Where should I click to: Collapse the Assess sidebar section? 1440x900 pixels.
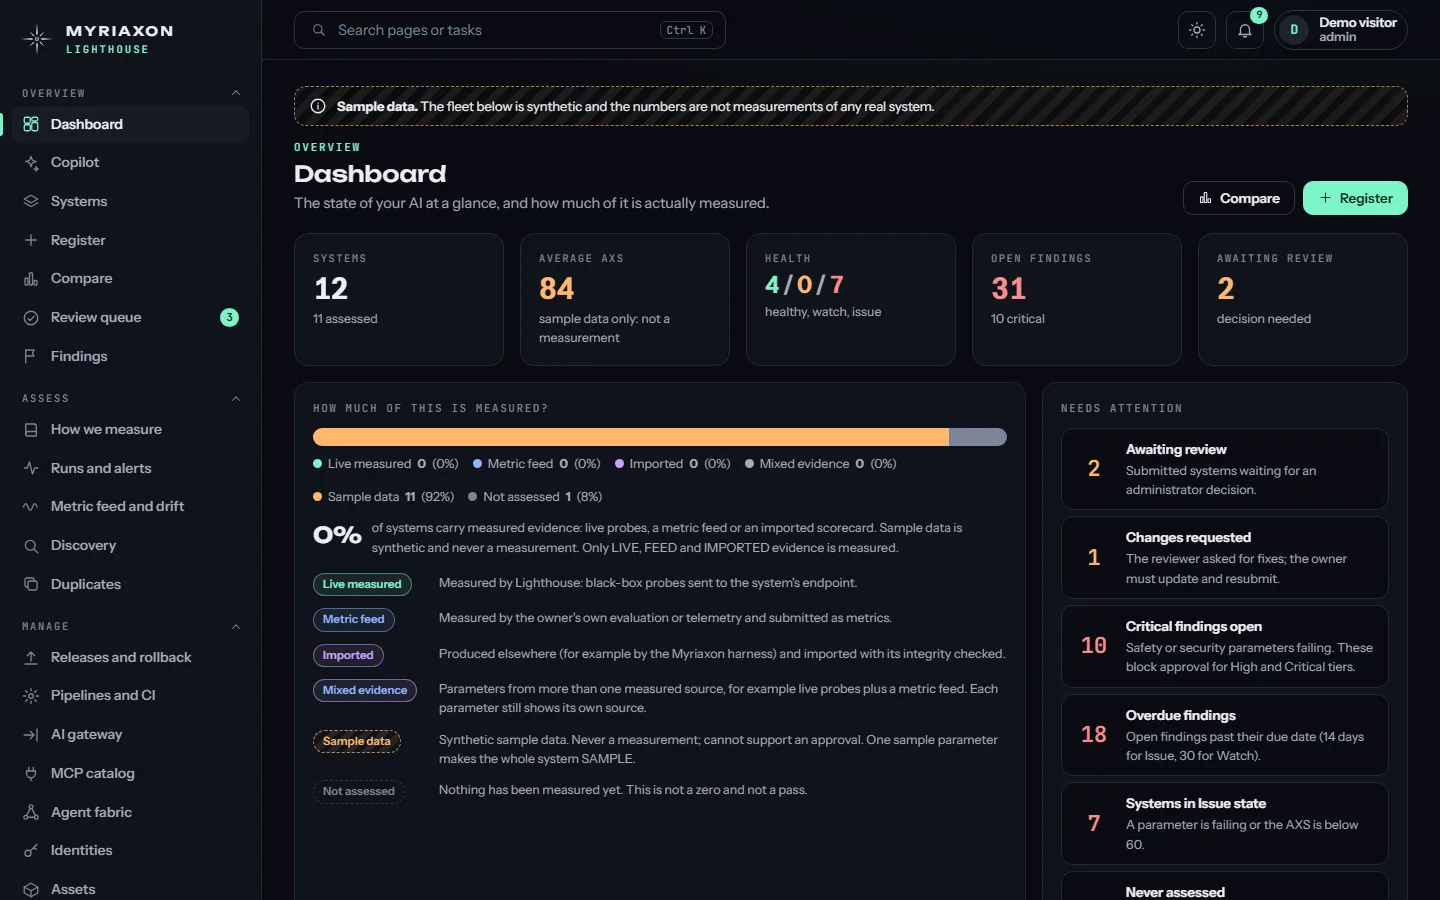click(236, 399)
